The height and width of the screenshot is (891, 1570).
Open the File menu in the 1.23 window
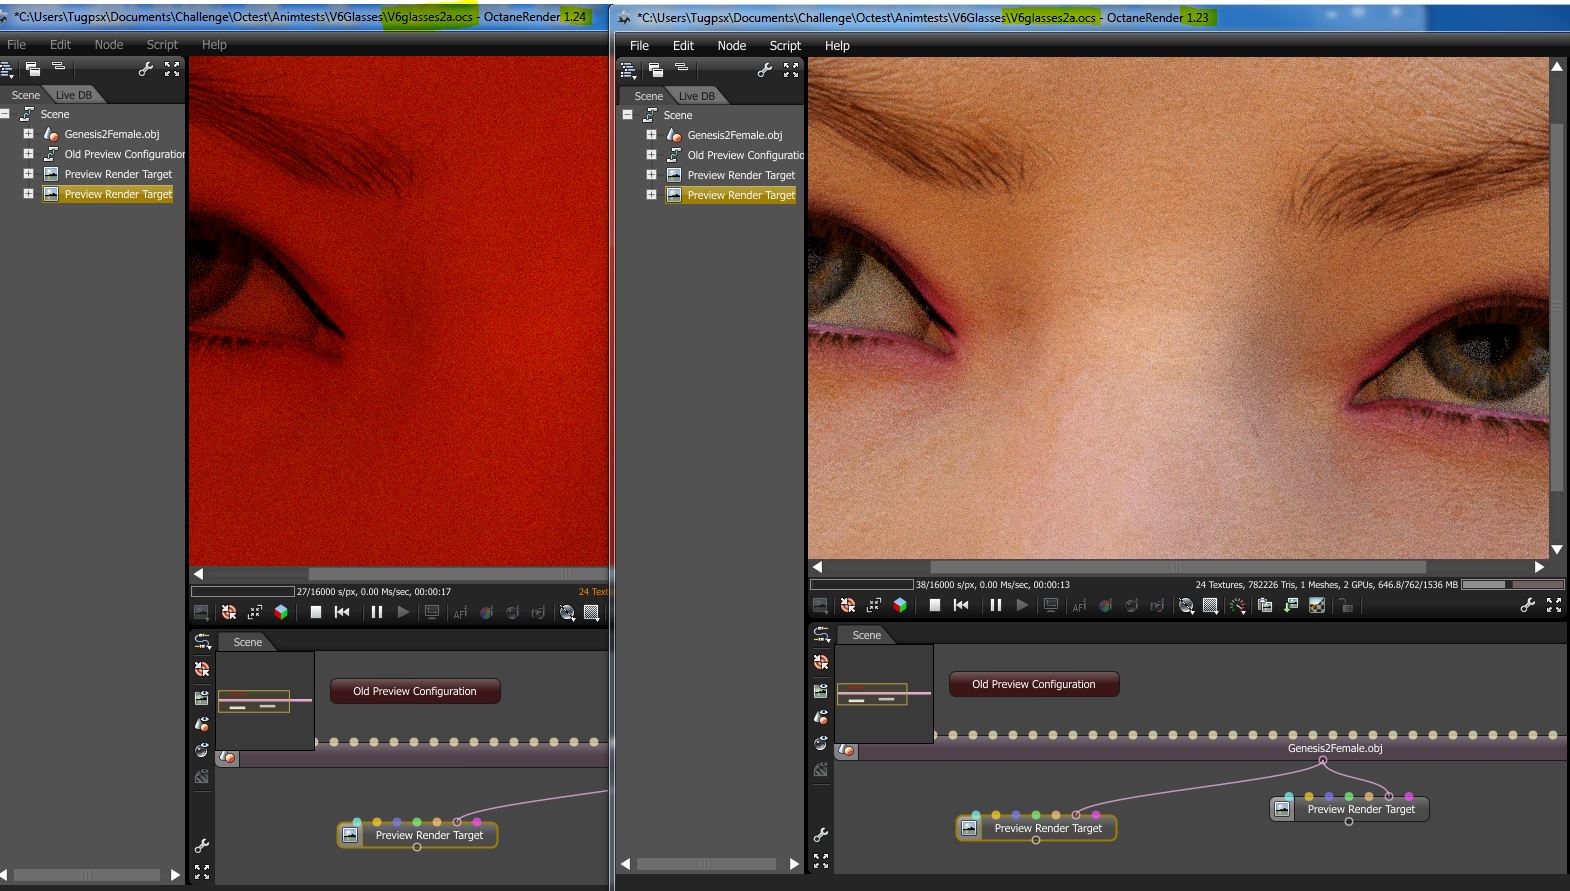click(640, 45)
